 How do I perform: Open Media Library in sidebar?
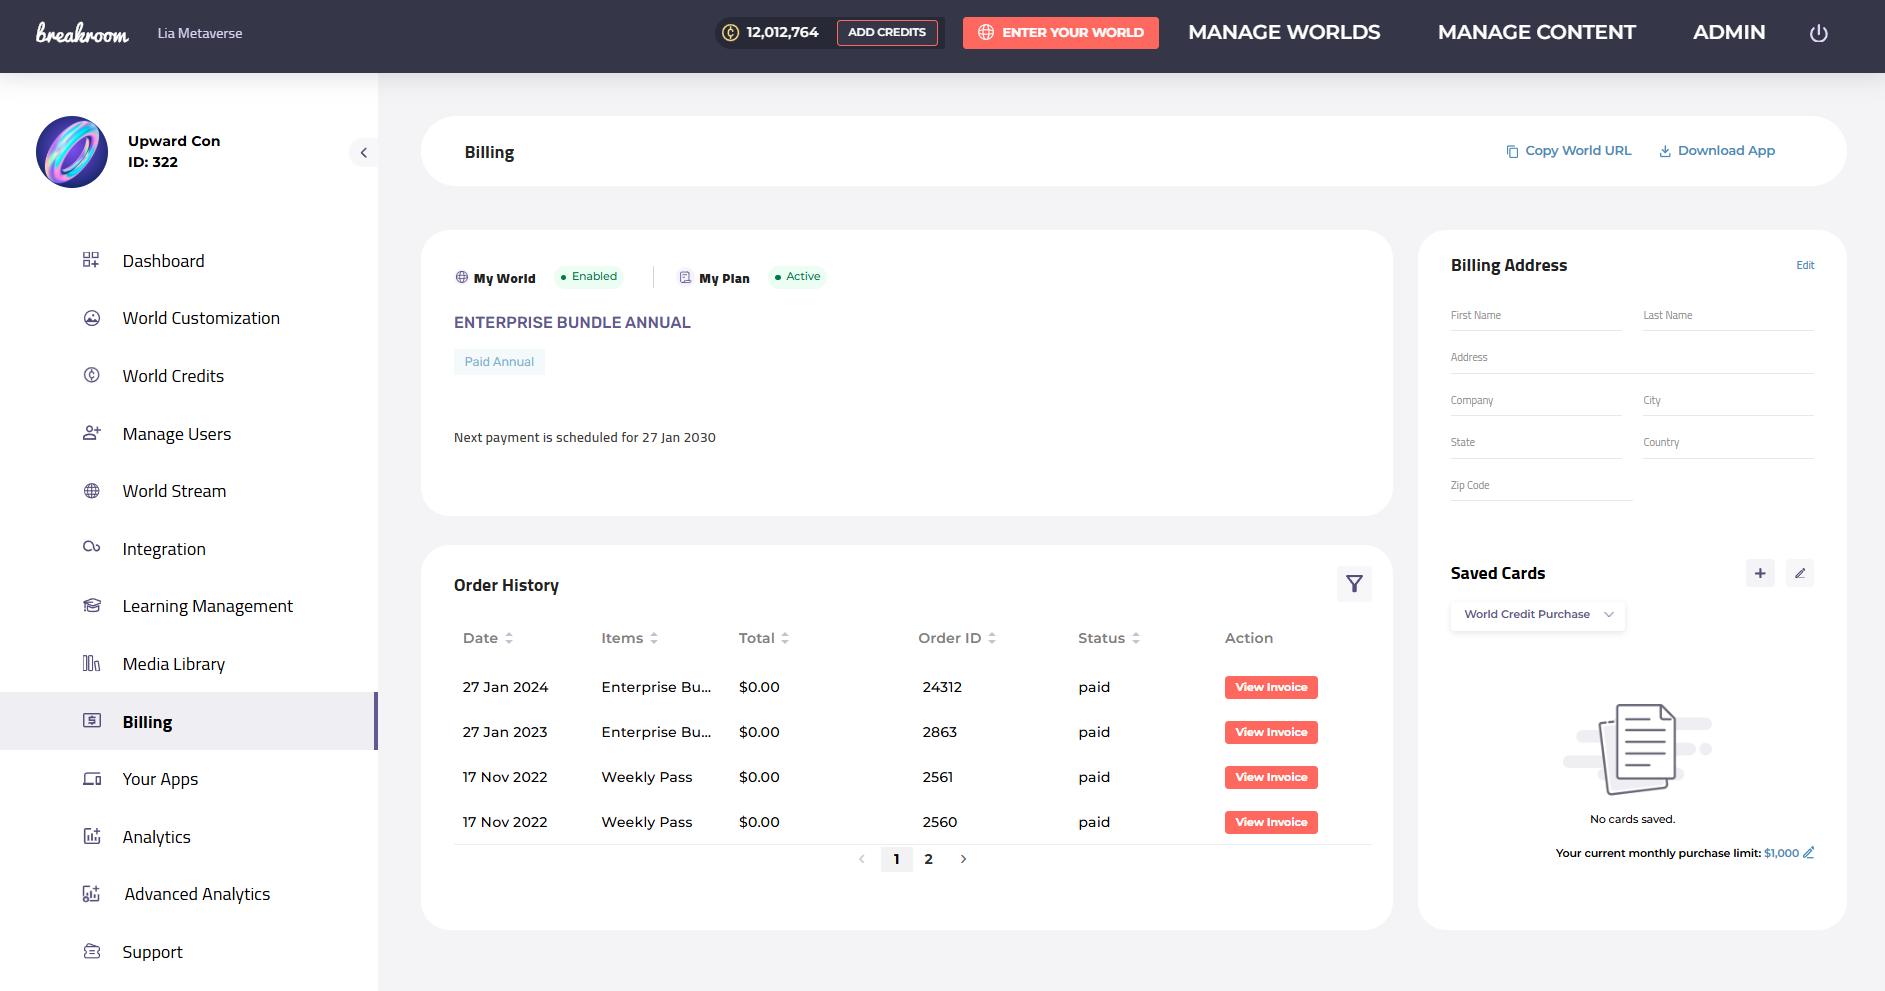173,664
